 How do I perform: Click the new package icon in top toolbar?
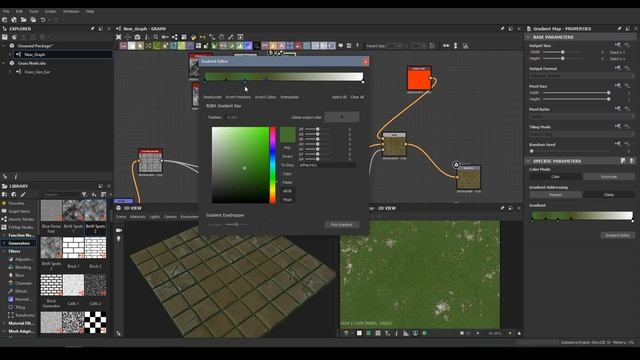click(4, 20)
